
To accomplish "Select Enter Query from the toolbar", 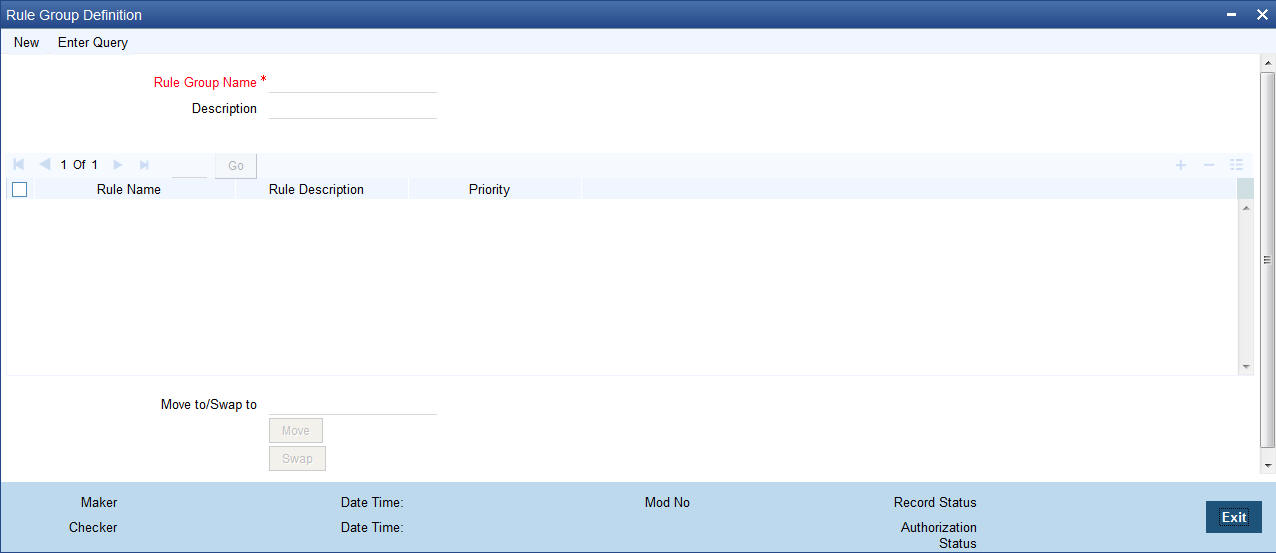I will pyautogui.click(x=93, y=42).
